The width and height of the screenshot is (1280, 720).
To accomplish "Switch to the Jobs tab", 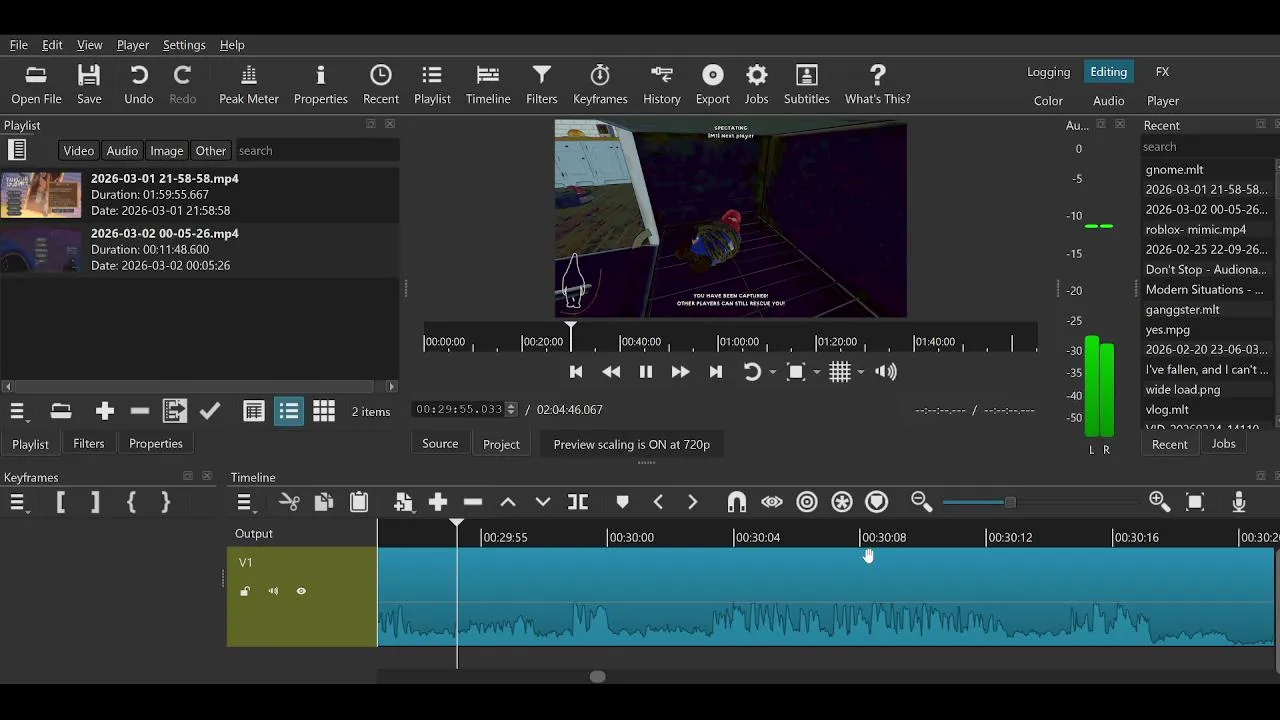I will 1223,444.
